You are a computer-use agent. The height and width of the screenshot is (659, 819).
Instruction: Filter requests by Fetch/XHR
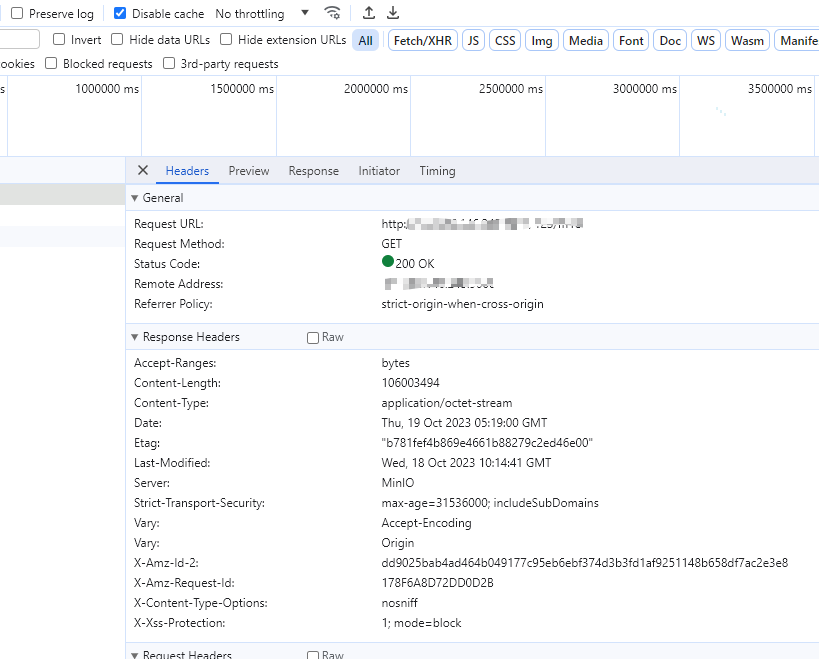pyautogui.click(x=423, y=40)
